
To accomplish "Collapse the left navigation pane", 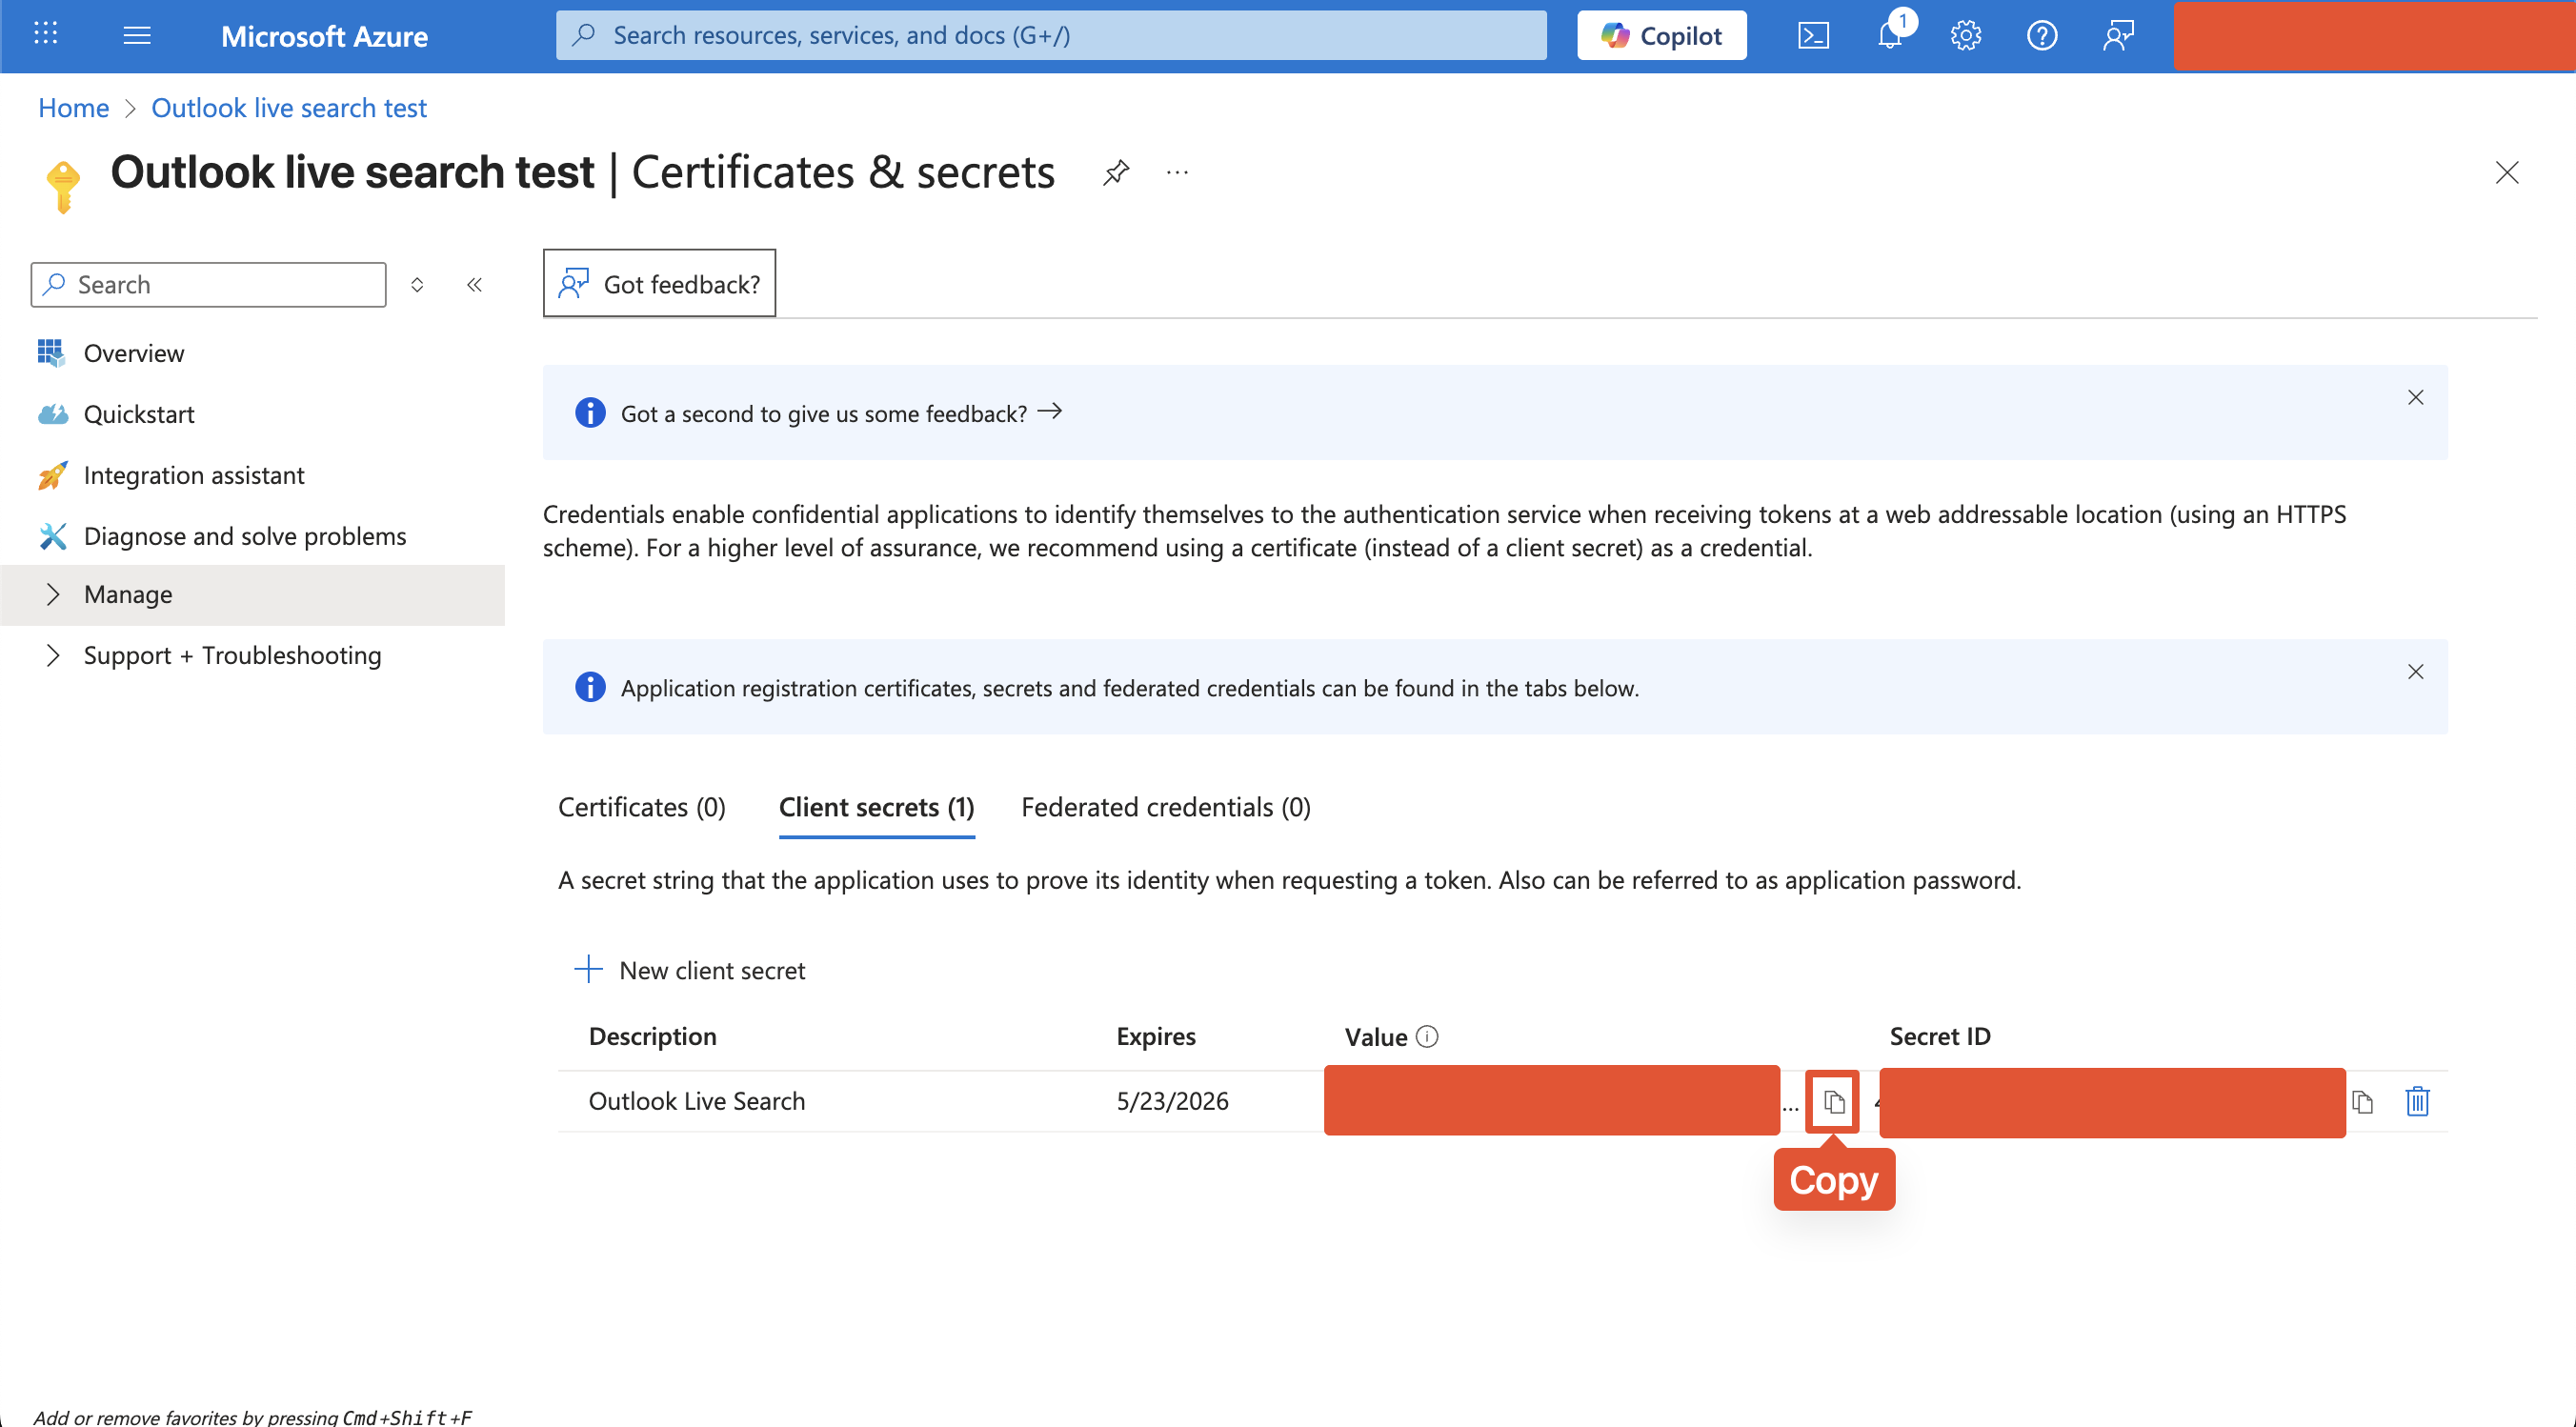I will click(474, 285).
